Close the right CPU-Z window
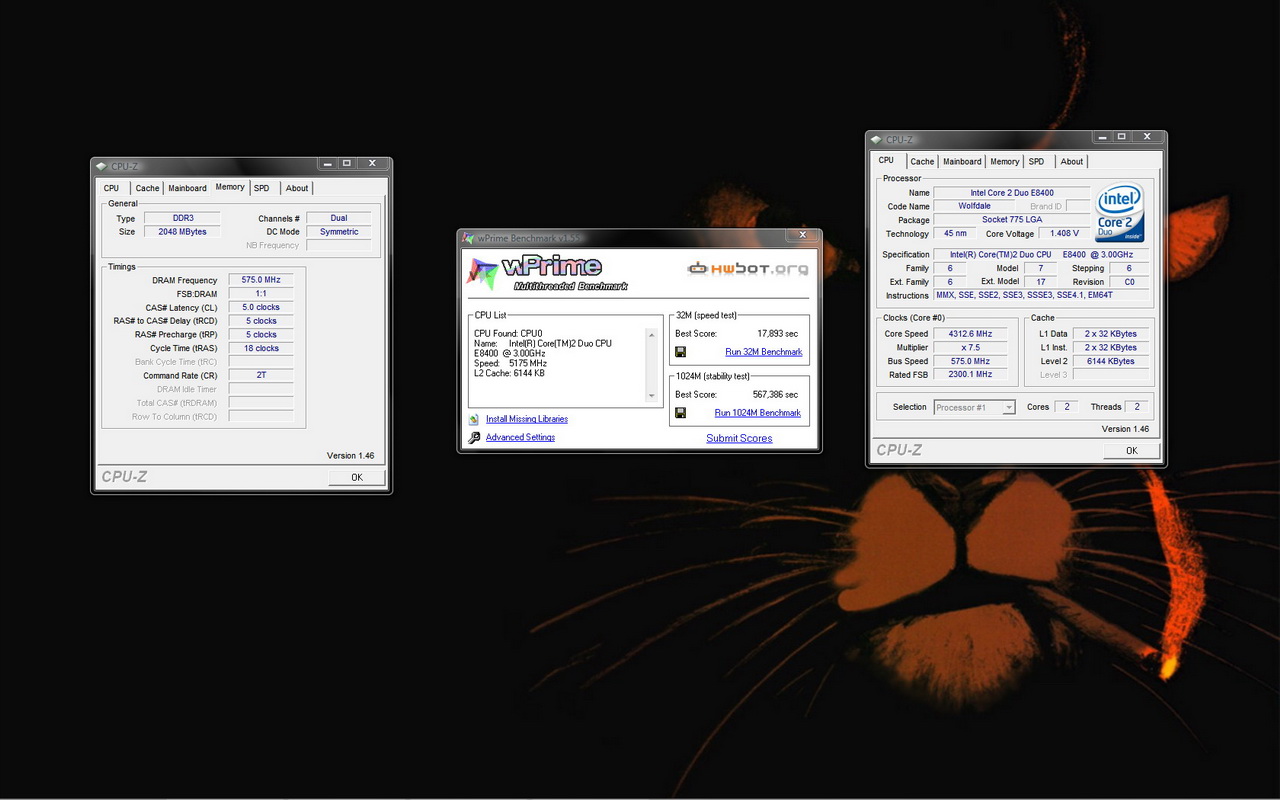Viewport: 1280px width, 800px height. click(1146, 136)
